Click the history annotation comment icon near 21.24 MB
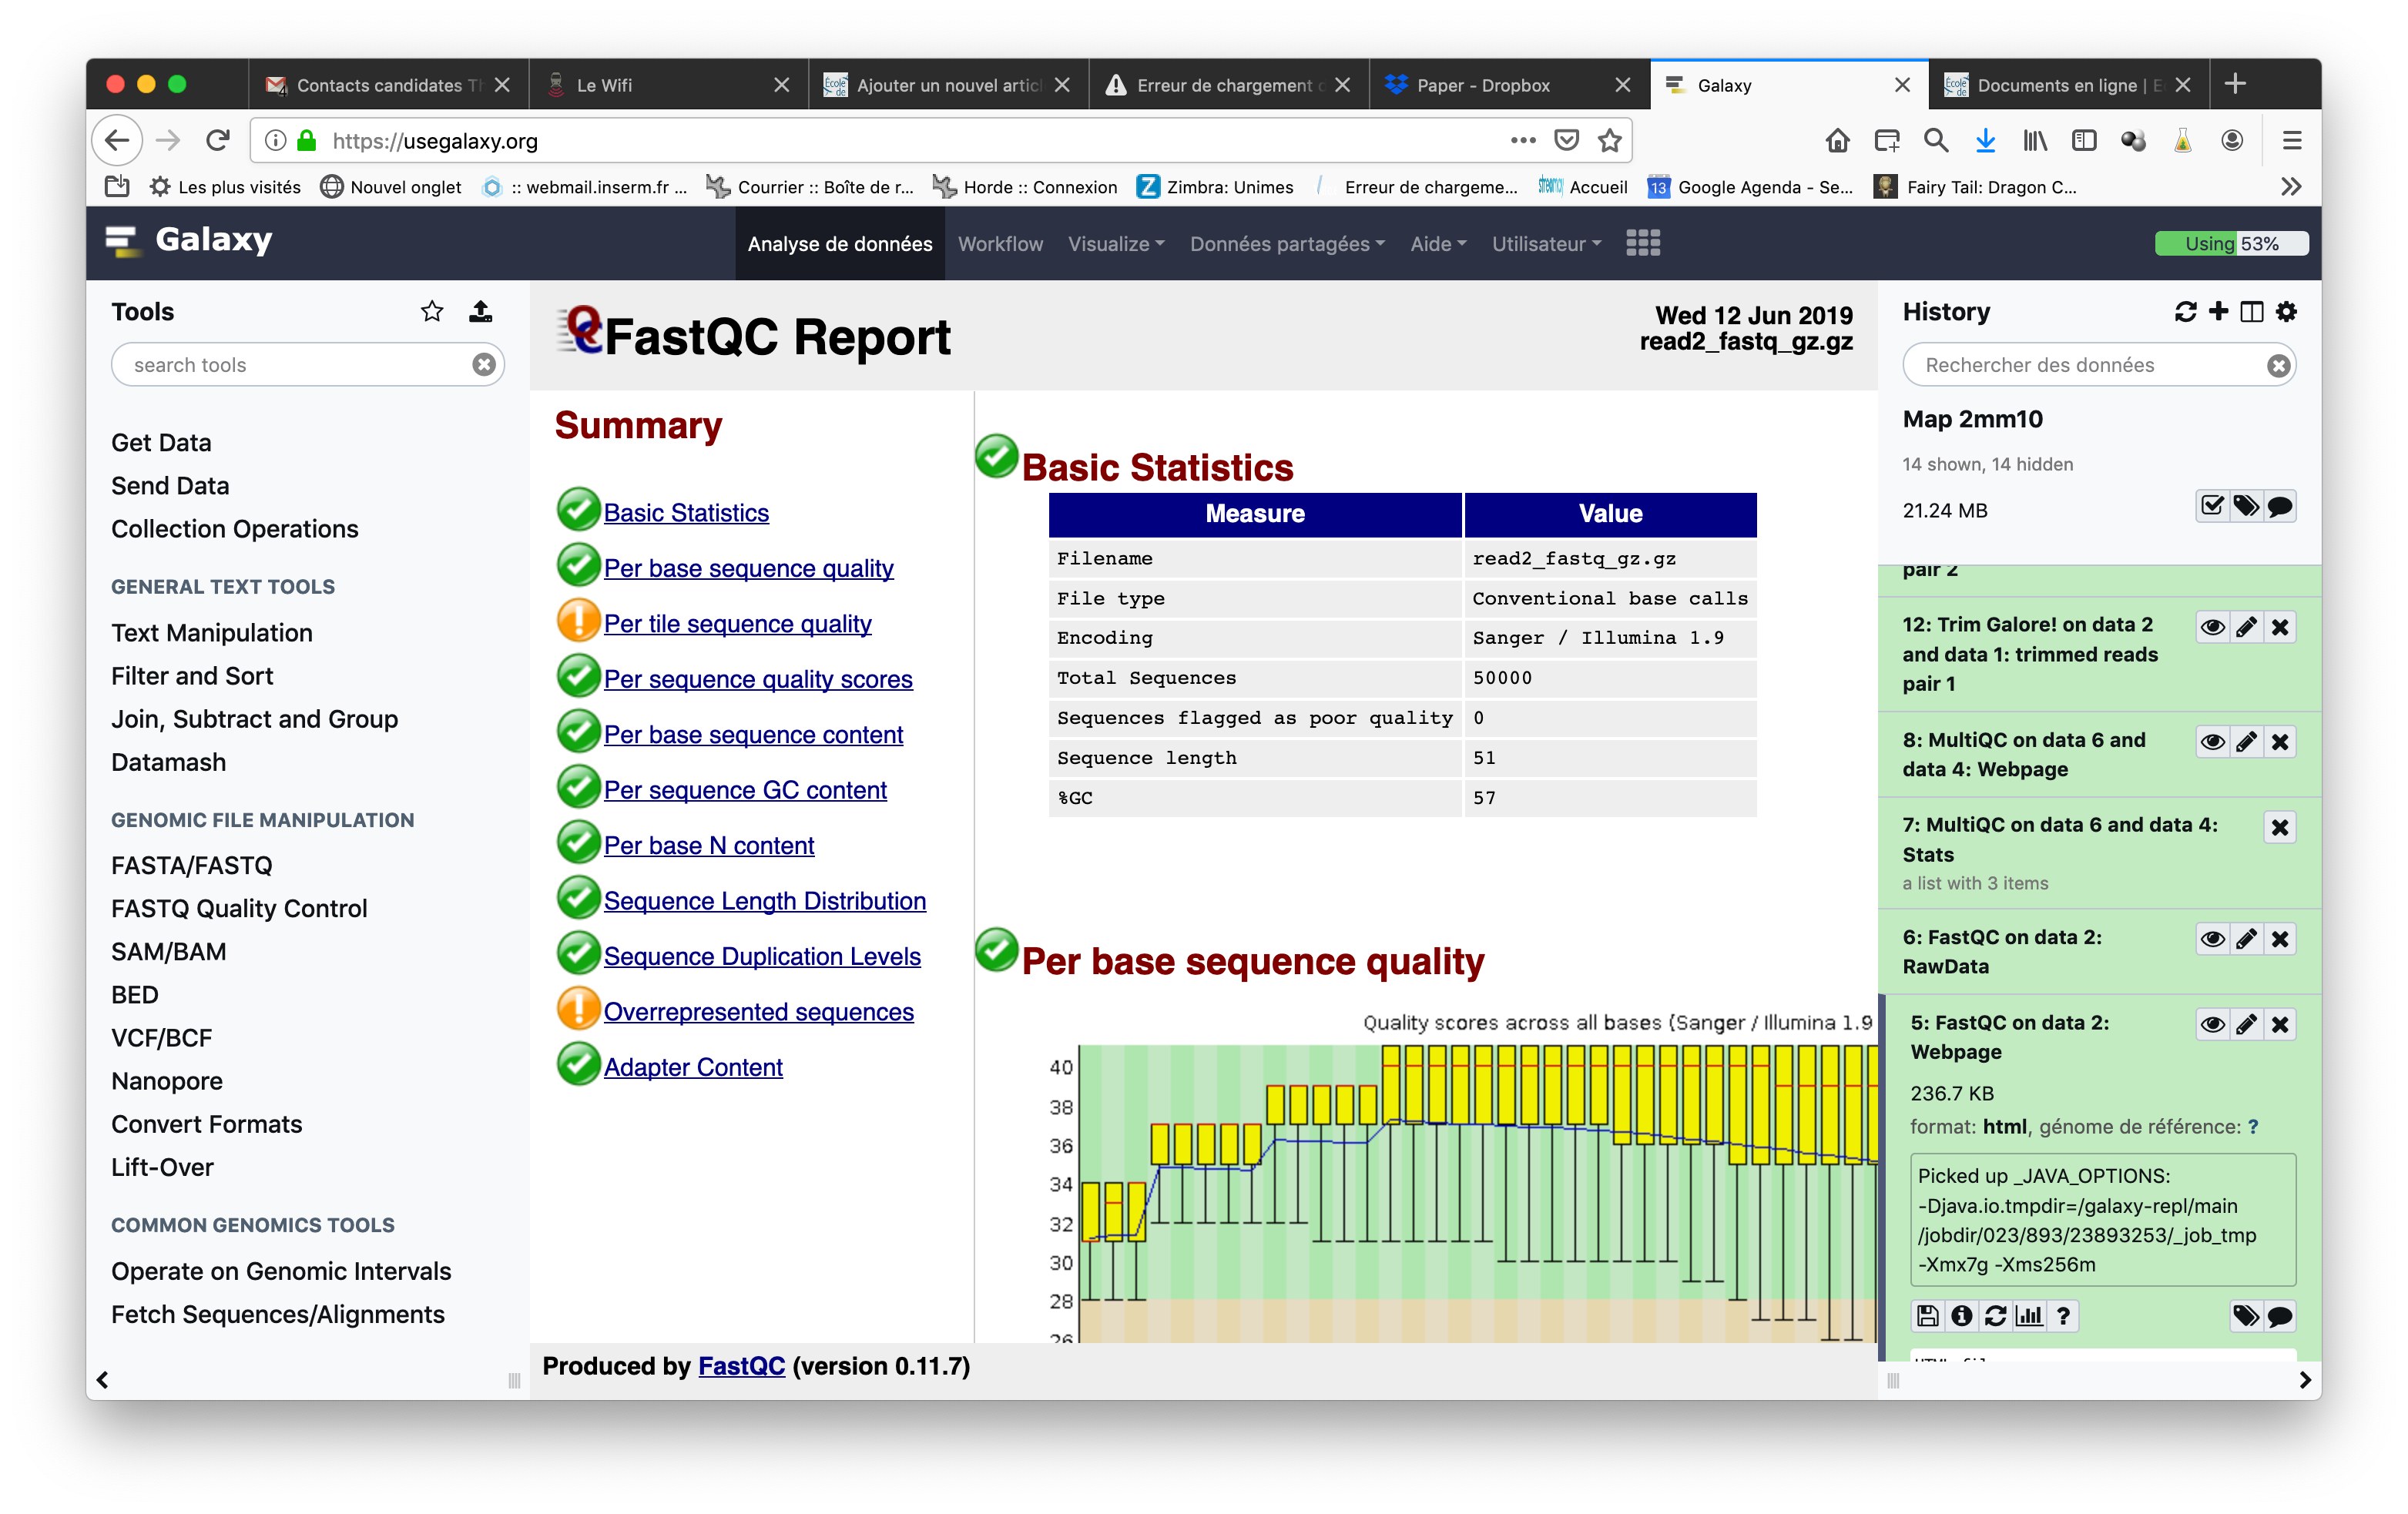This screenshot has width=2408, height=1514. (x=2280, y=507)
